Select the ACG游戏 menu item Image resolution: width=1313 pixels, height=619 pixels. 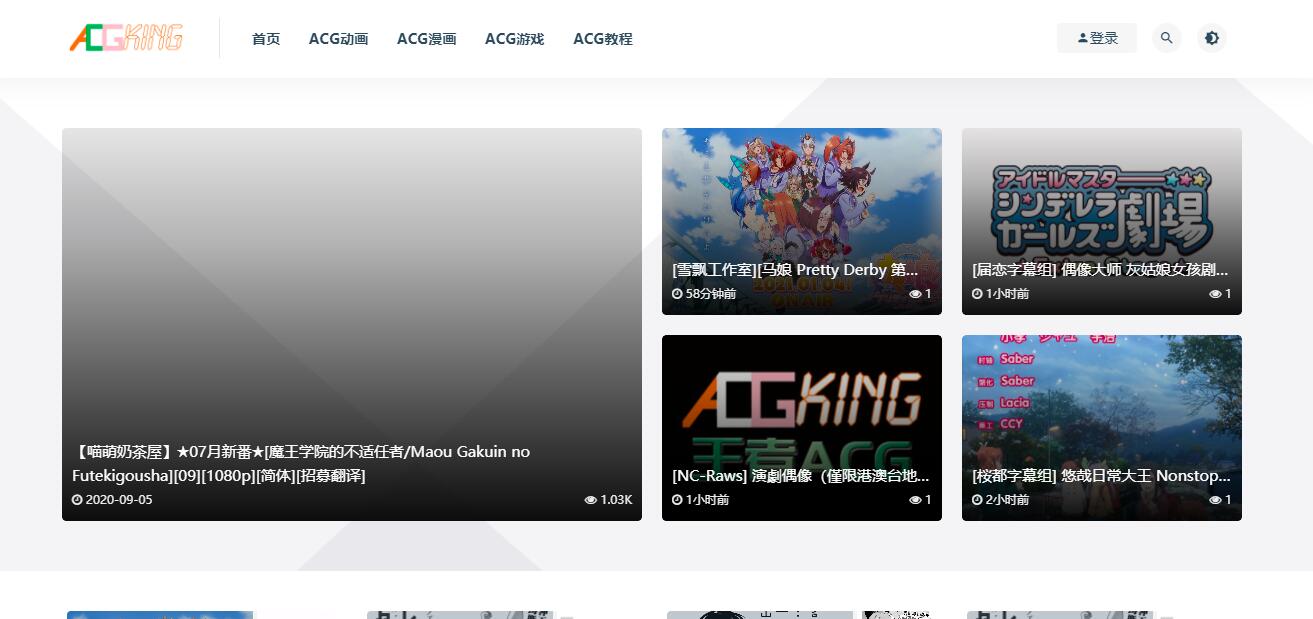[514, 39]
